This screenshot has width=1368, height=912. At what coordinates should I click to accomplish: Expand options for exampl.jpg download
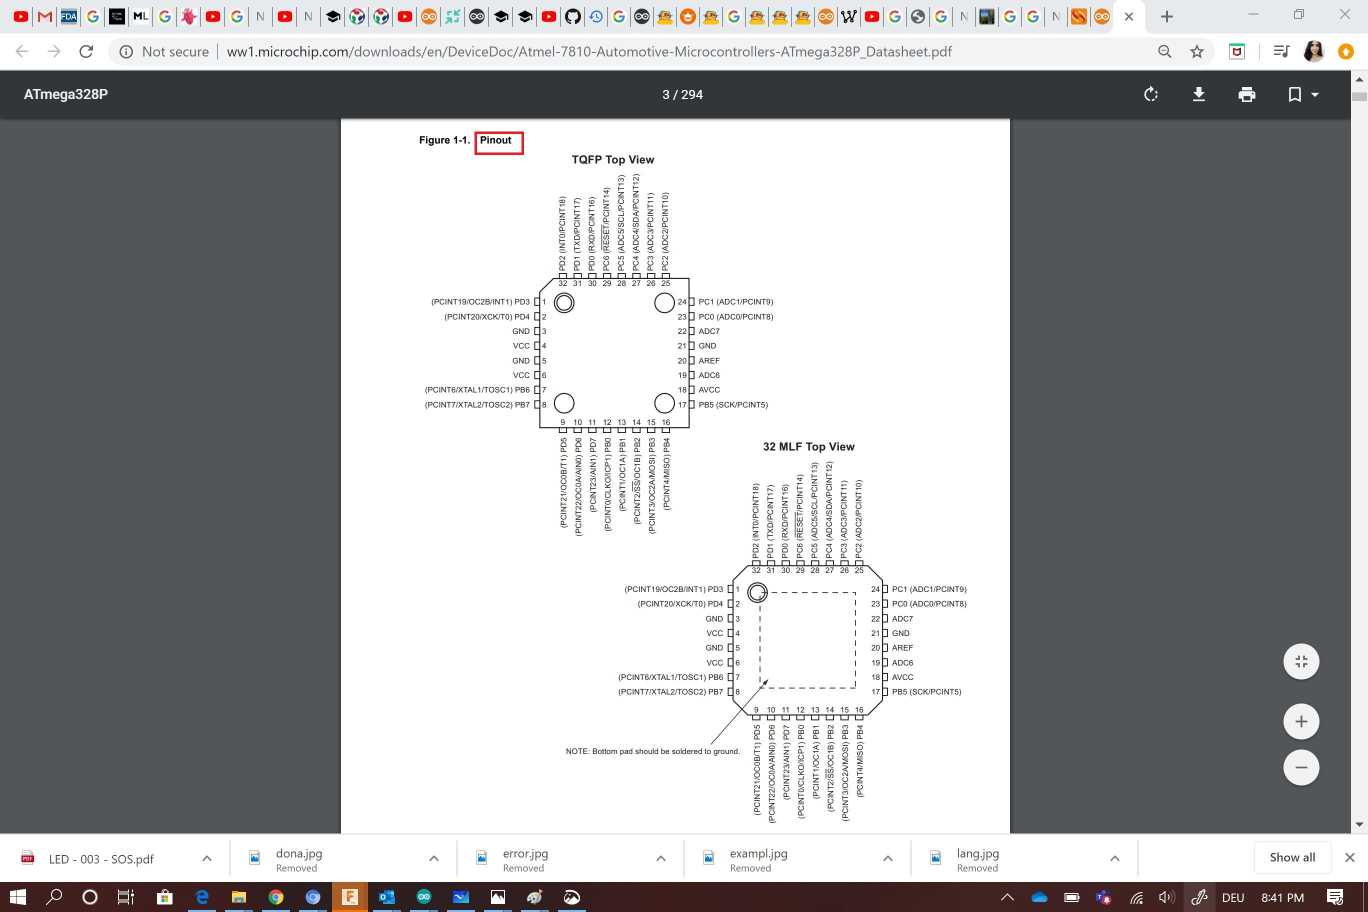click(888, 858)
